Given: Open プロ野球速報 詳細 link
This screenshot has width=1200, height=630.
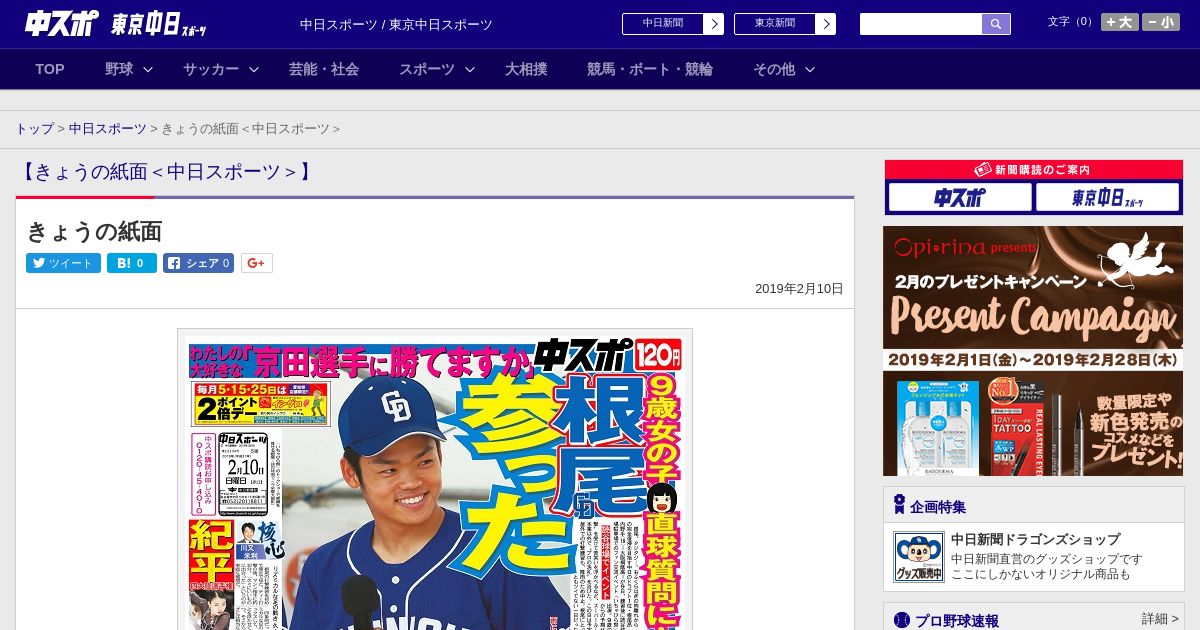Looking at the screenshot, I should click(x=1160, y=619).
